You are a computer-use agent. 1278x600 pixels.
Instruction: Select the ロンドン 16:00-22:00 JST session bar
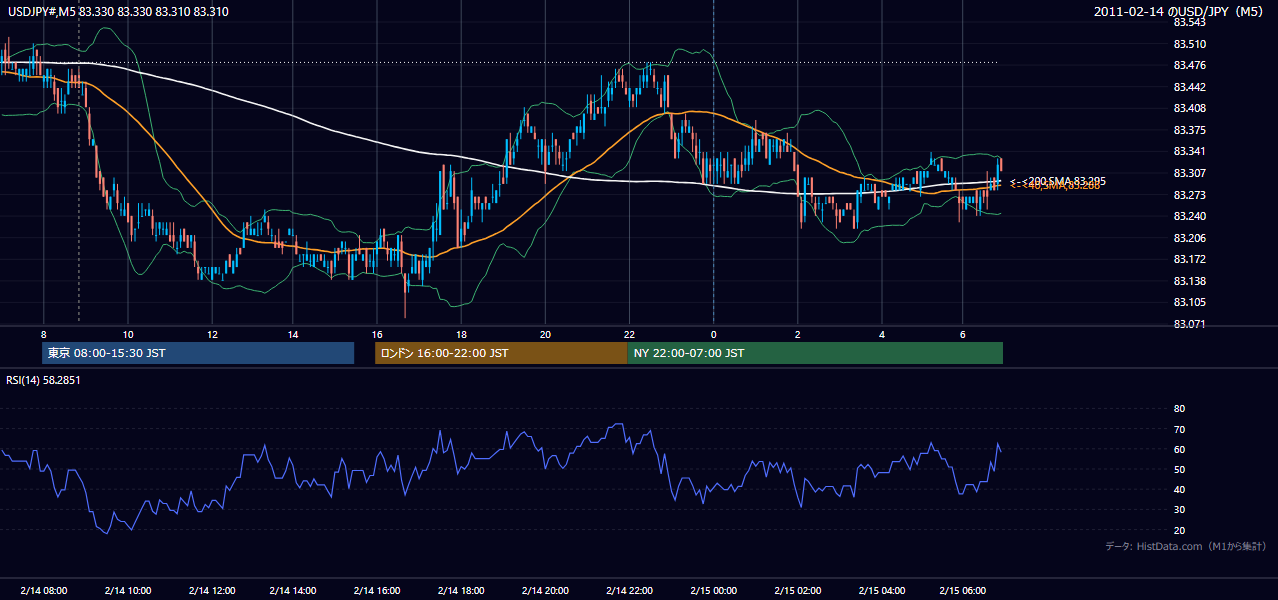click(x=501, y=353)
